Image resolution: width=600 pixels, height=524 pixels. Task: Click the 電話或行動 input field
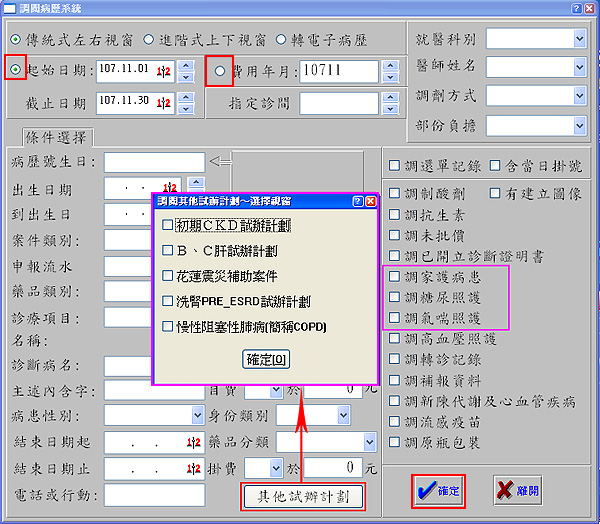click(x=154, y=494)
